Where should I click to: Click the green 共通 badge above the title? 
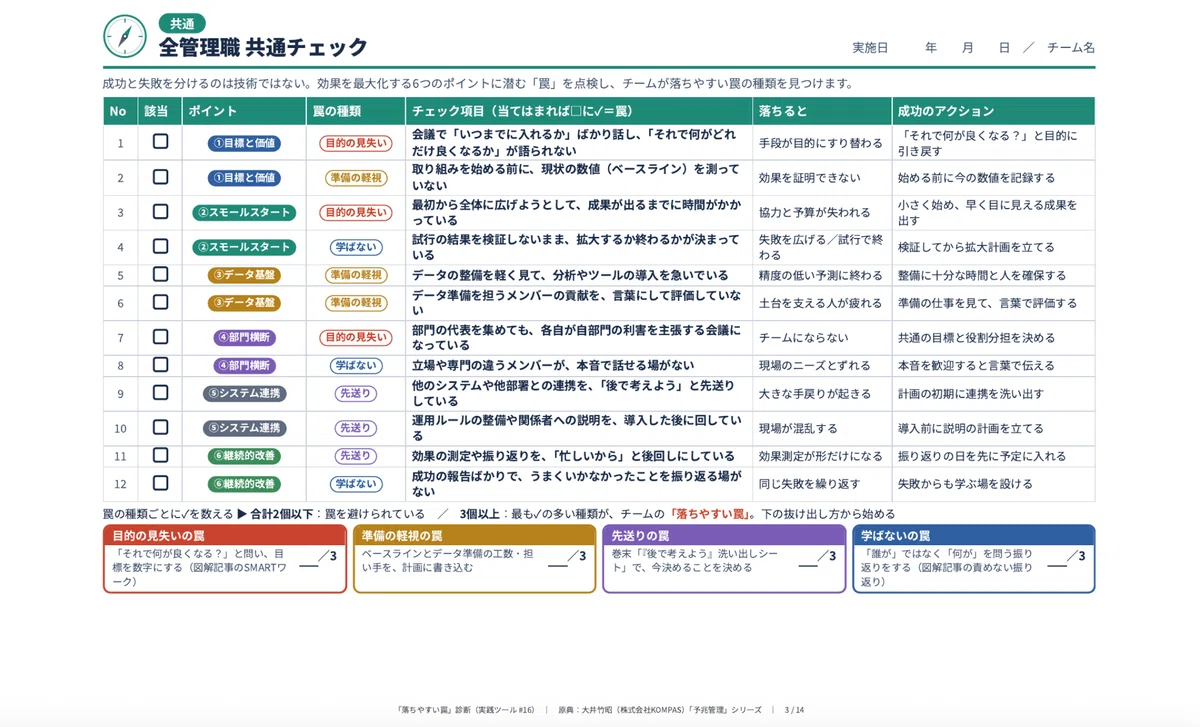(182, 24)
